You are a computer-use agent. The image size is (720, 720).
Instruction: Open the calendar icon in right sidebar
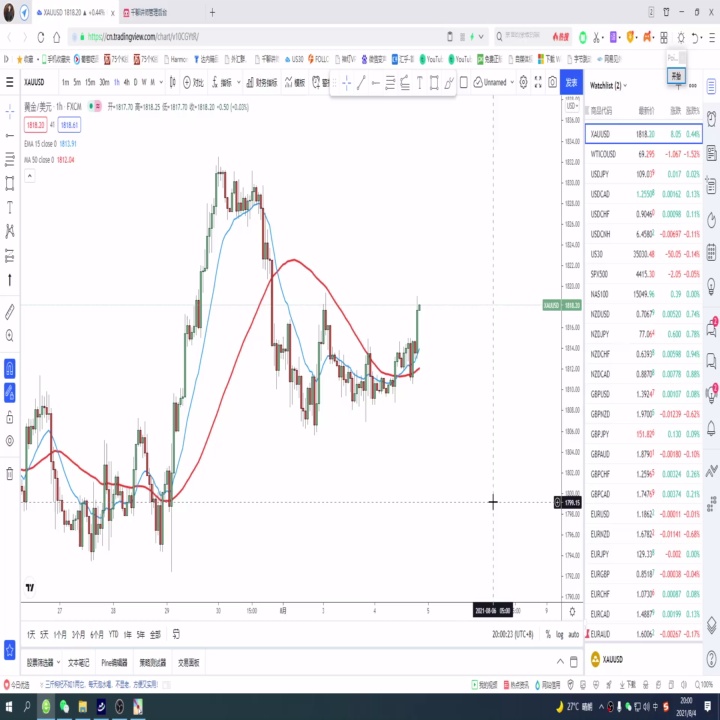pyautogui.click(x=711, y=252)
